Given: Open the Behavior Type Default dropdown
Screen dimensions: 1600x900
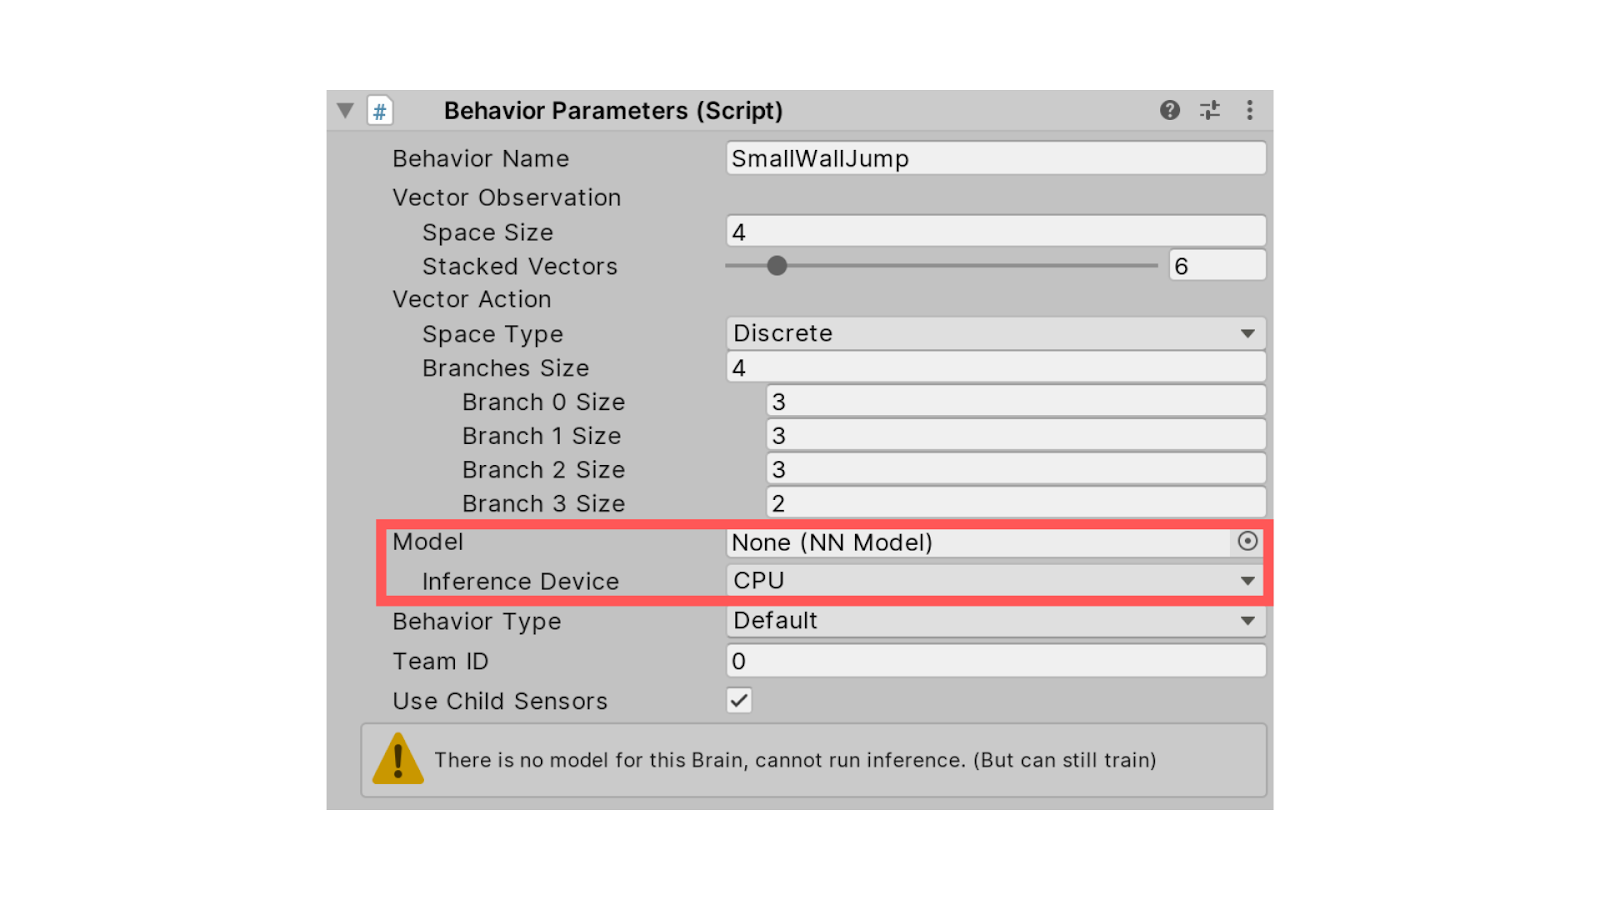Looking at the screenshot, I should pyautogui.click(x=996, y=620).
